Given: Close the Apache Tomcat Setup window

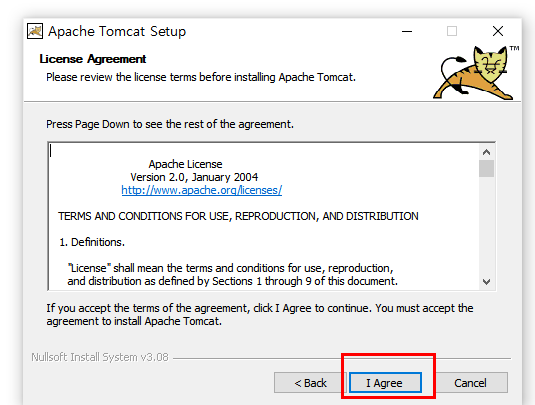Looking at the screenshot, I should 498,31.
